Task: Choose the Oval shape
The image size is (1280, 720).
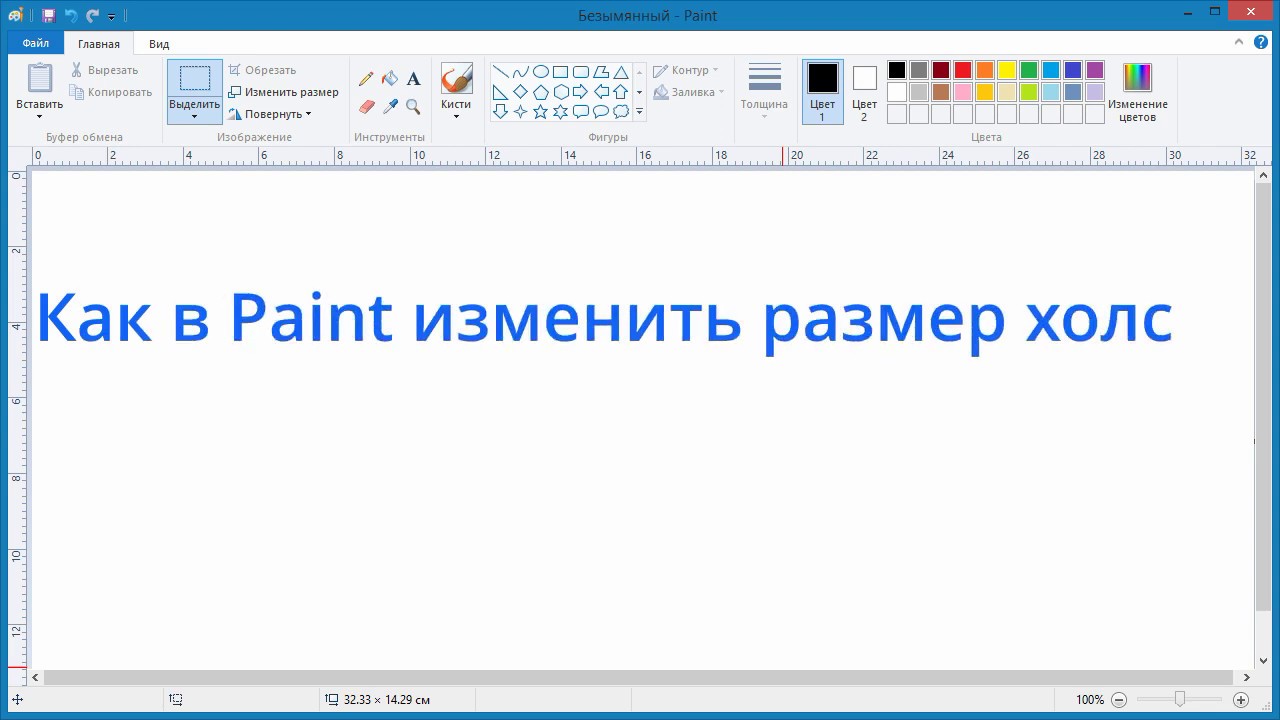Action: pyautogui.click(x=541, y=72)
